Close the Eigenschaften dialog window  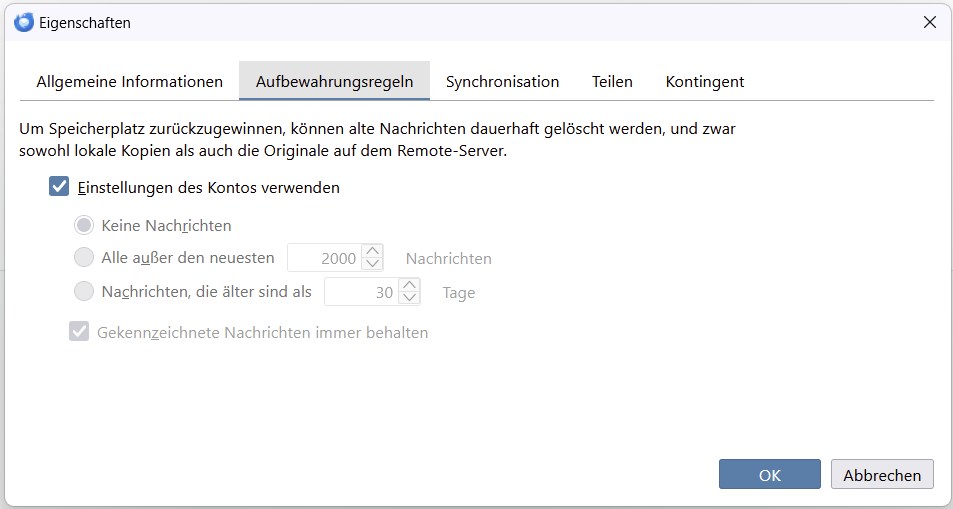click(x=929, y=23)
